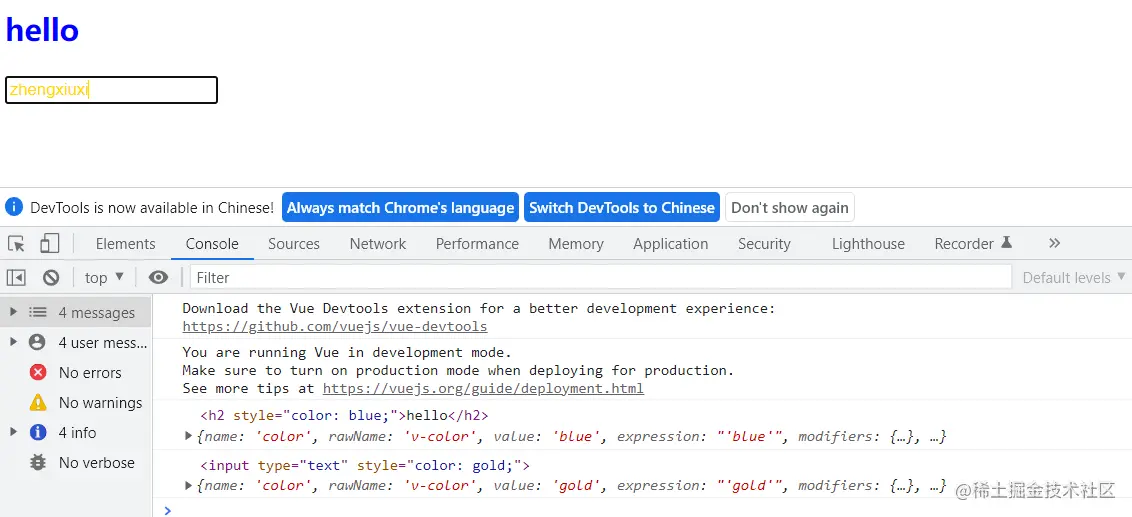This screenshot has width=1132, height=517.
Task: Clear the console with the ban icon
Action: point(51,278)
